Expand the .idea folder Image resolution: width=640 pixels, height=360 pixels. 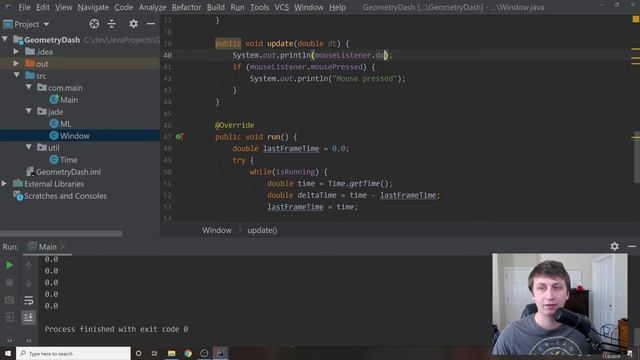[x=16, y=51]
